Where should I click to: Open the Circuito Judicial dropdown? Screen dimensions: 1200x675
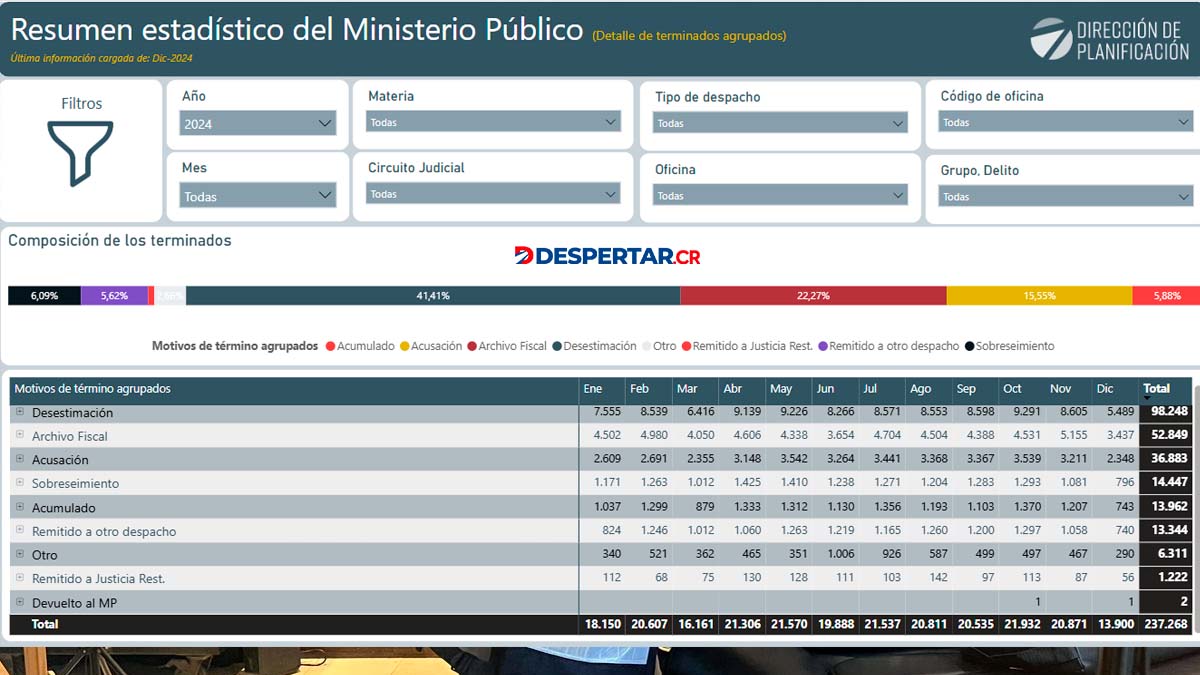pos(494,194)
